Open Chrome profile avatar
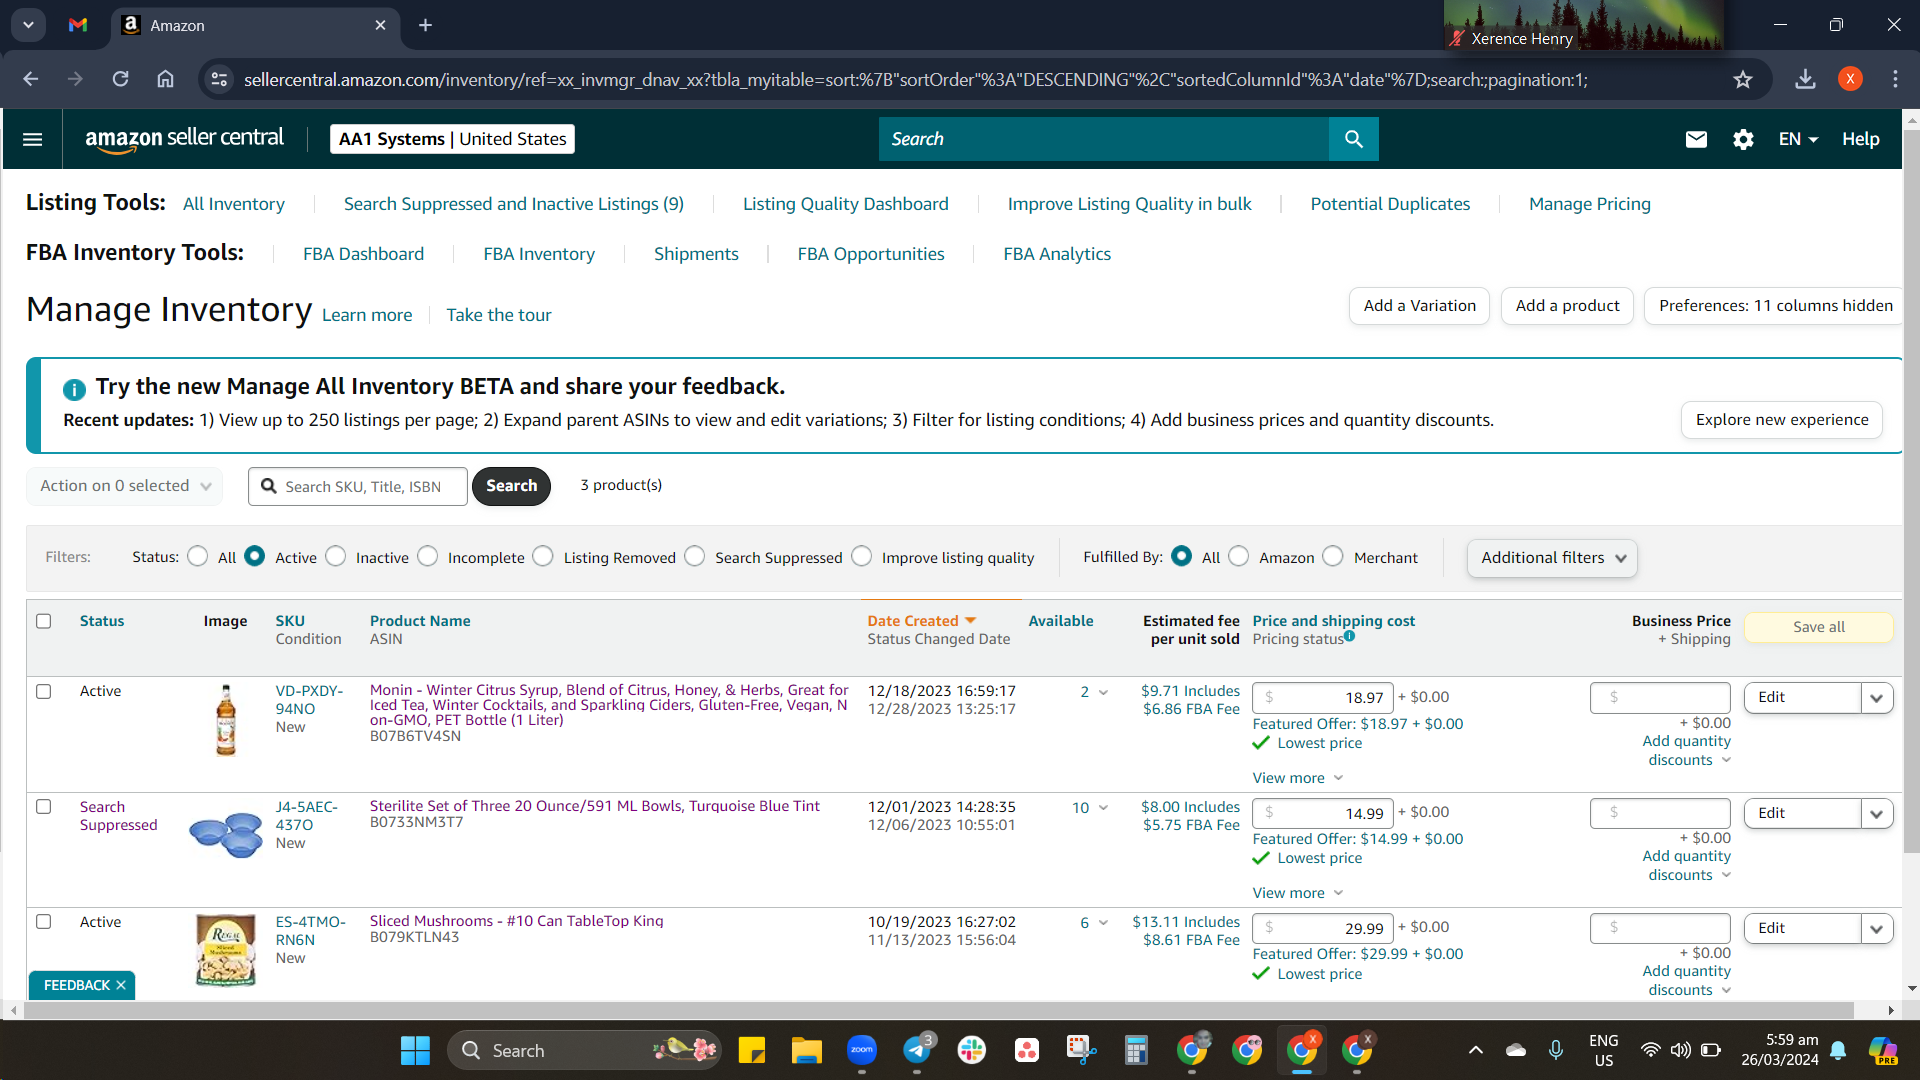This screenshot has width=1920, height=1080. (x=1850, y=79)
